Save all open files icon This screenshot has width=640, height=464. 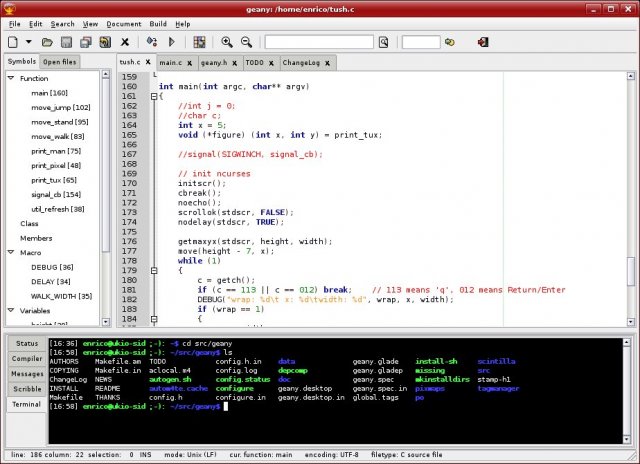(86, 42)
